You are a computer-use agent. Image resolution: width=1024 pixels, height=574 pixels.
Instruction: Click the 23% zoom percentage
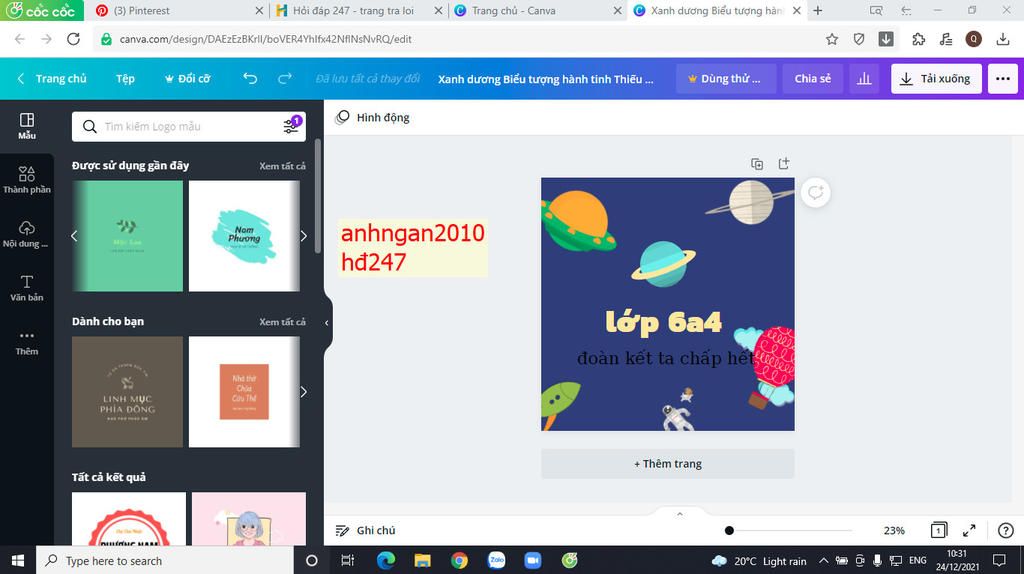point(894,530)
